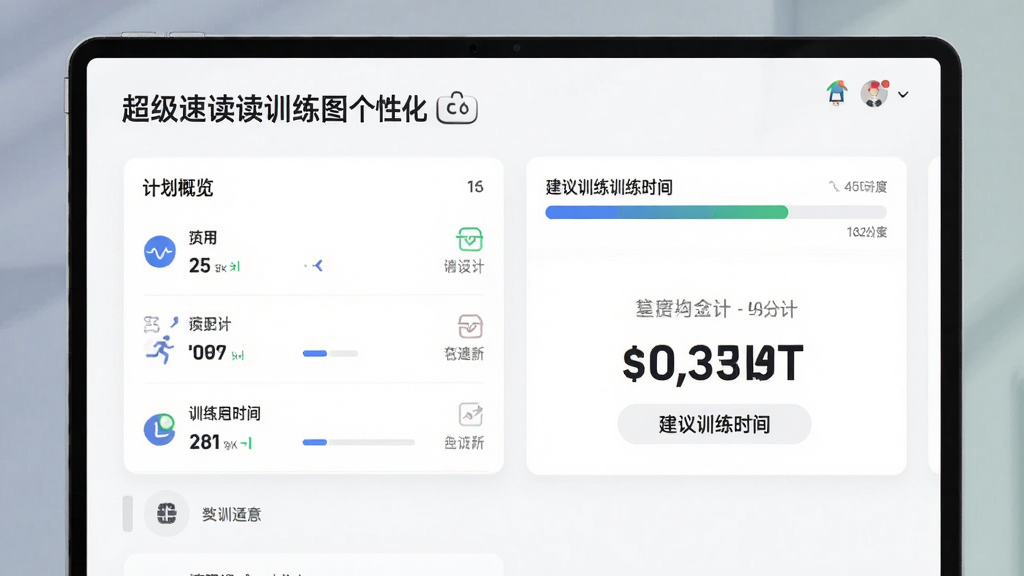Click the value 281 in the third row
1024x576 pixels.
pos(204,442)
